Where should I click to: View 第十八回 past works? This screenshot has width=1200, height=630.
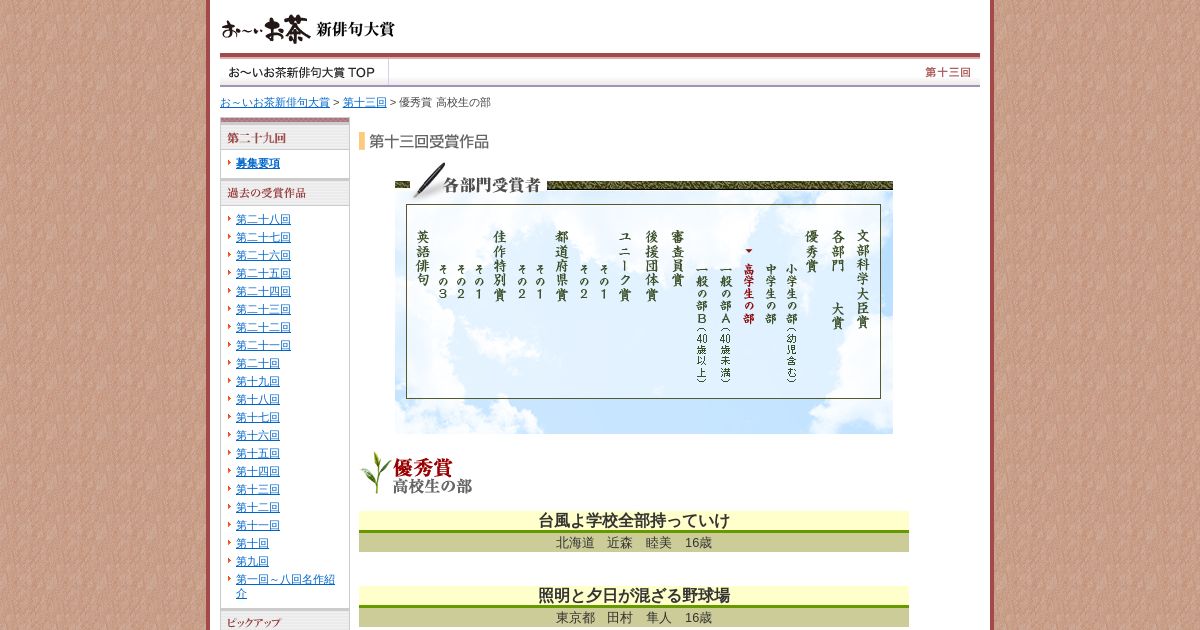point(258,399)
